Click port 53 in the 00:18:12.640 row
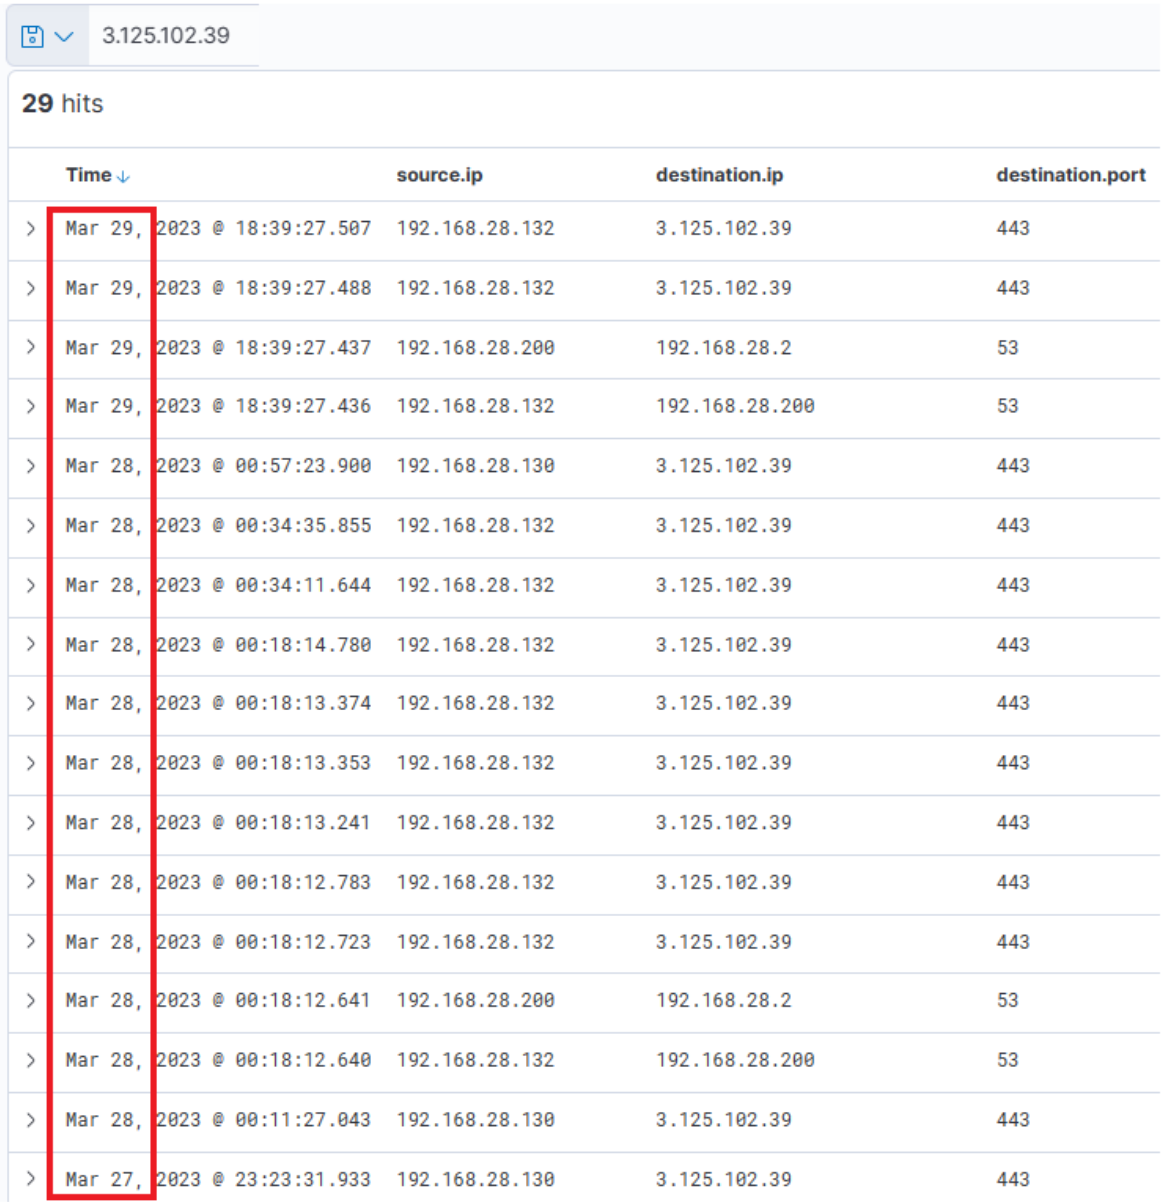 point(1007,1060)
